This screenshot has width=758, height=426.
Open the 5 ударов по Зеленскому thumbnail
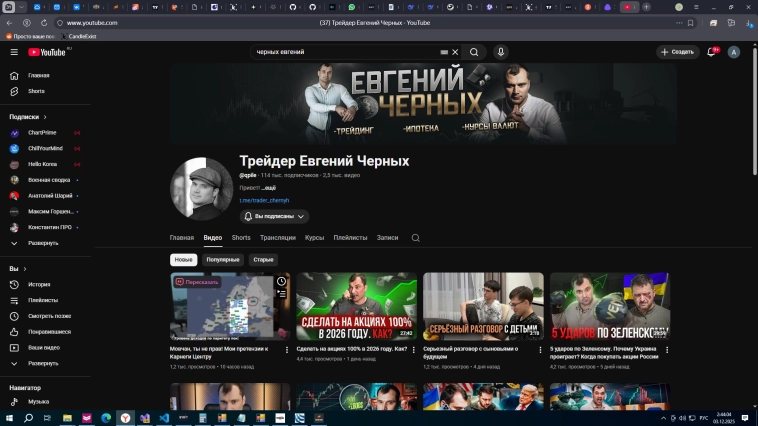coord(610,306)
